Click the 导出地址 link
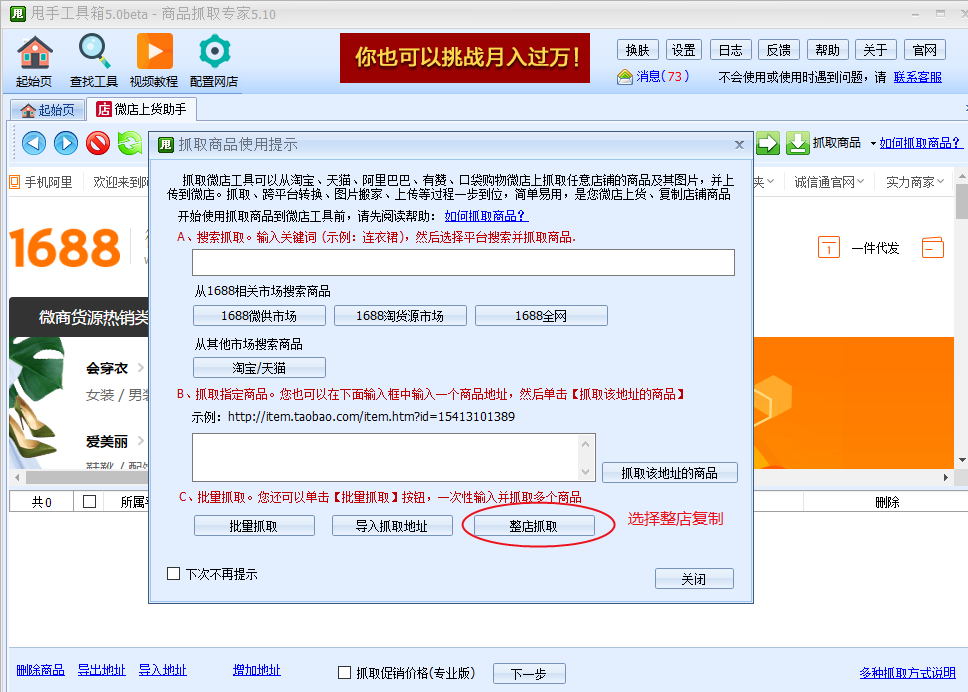968x692 pixels. (x=101, y=670)
